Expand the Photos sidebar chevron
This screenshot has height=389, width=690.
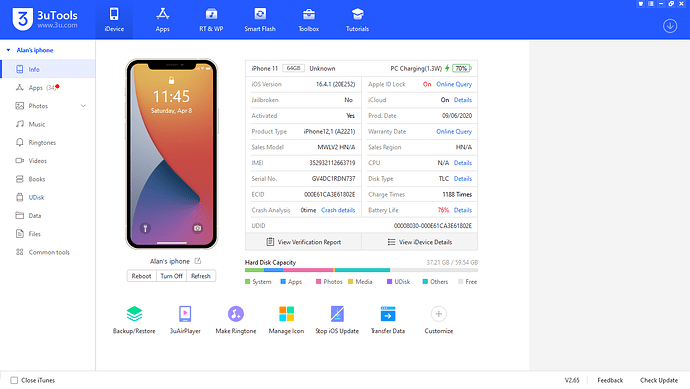click(x=83, y=106)
